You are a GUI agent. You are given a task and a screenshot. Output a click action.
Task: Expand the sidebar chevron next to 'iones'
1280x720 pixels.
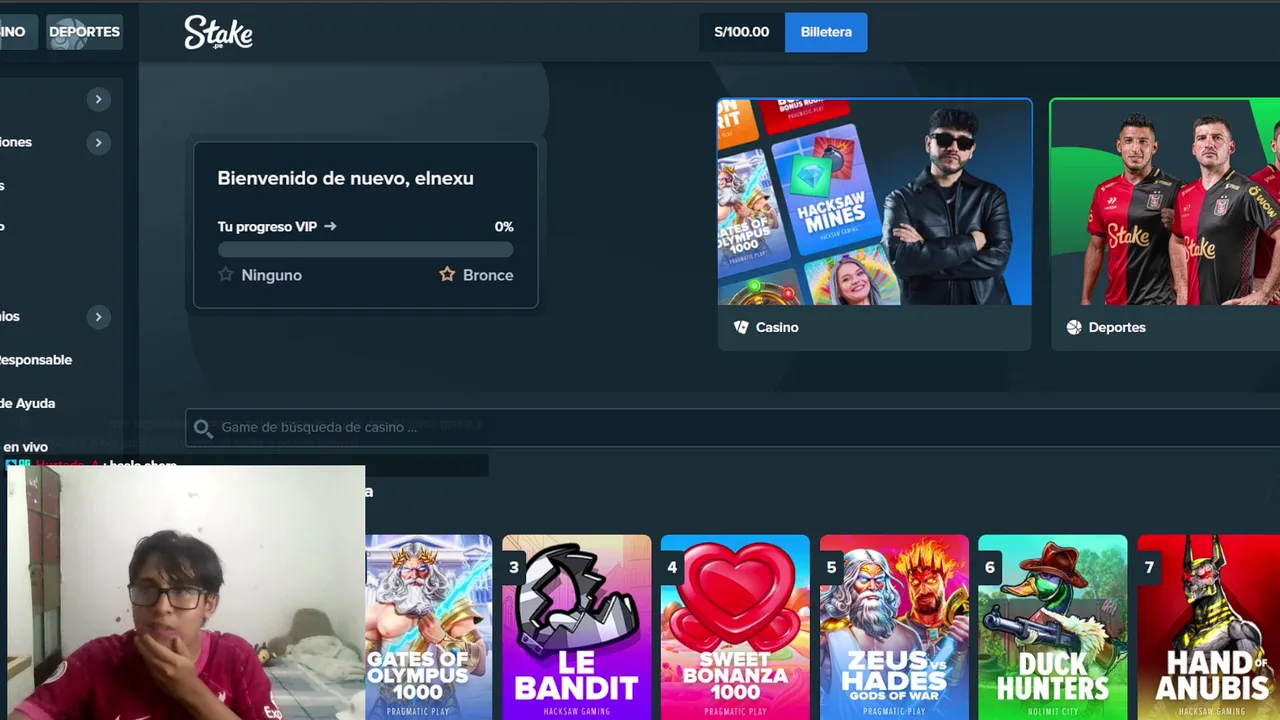coord(98,142)
